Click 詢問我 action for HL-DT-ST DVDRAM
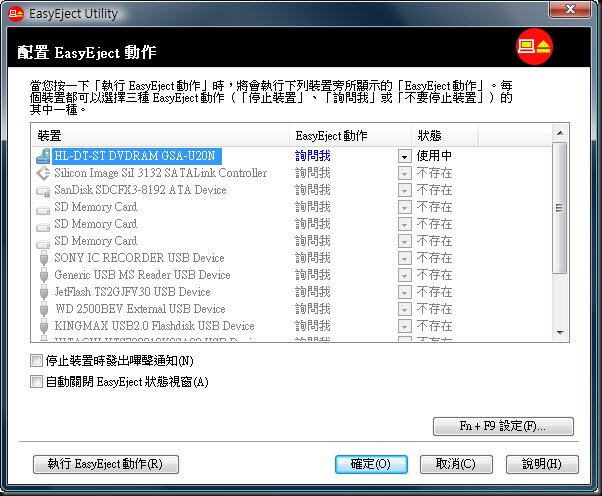Screen dimensions: 602x496 point(313,156)
